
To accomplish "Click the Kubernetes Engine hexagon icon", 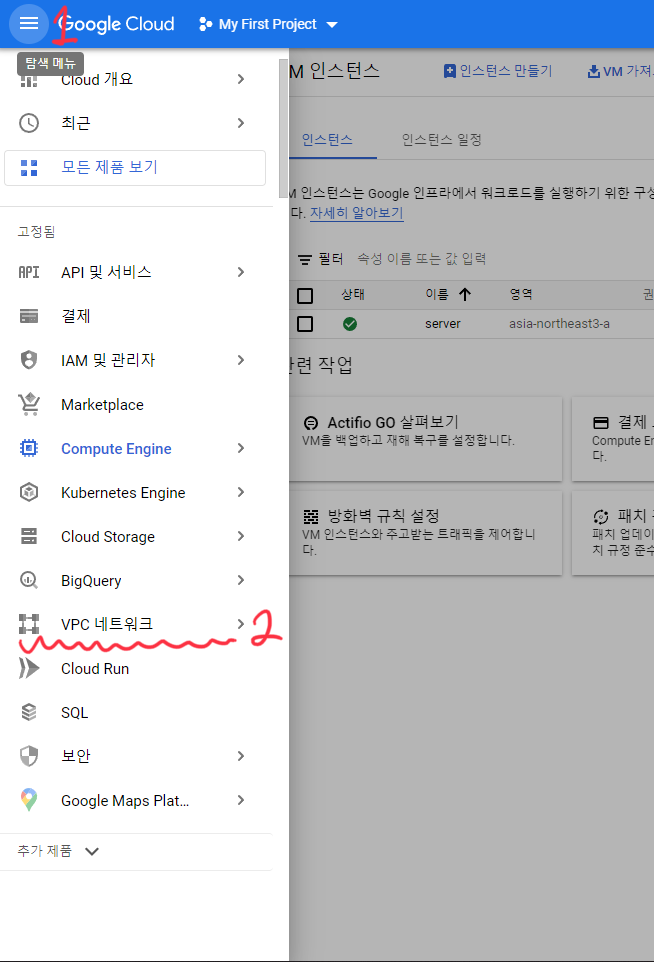I will [x=29, y=493].
